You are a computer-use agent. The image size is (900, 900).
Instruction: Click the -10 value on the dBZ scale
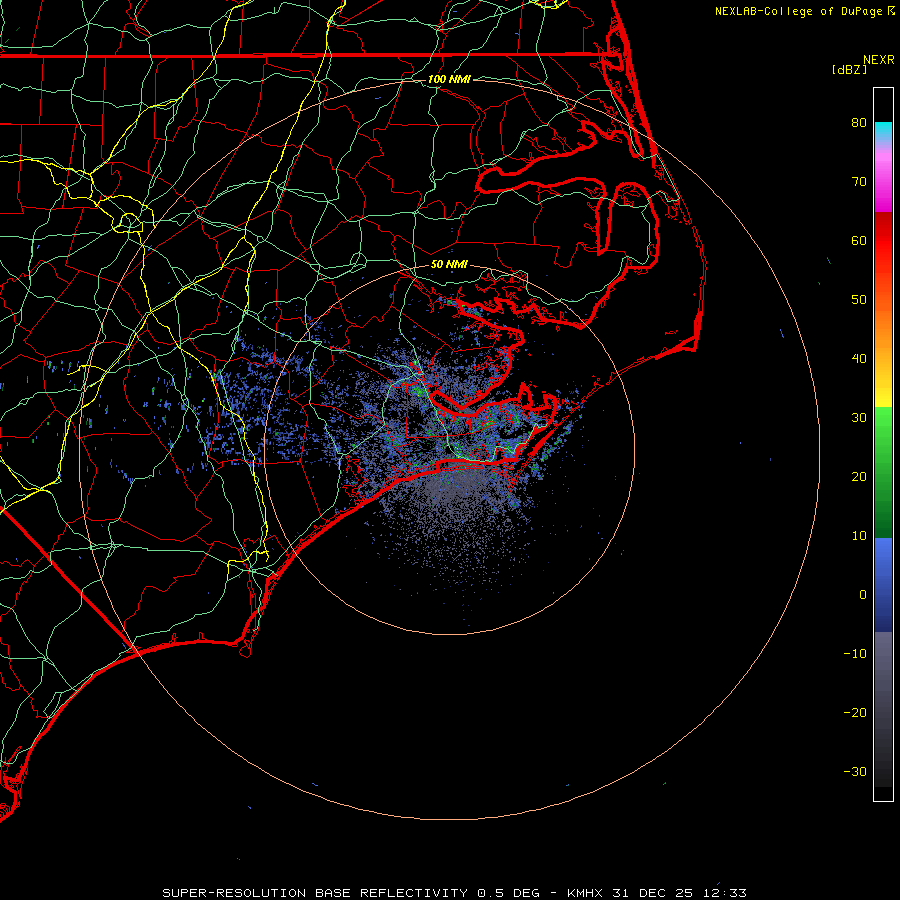(855, 654)
